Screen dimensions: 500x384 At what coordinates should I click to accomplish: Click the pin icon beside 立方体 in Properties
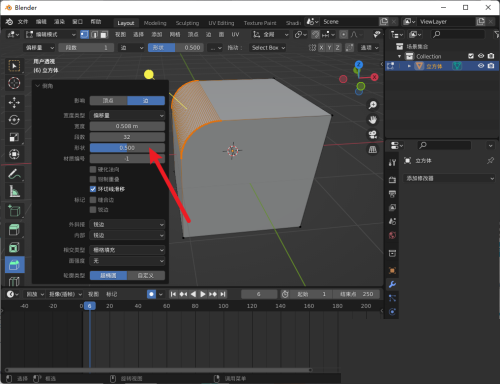click(x=490, y=161)
